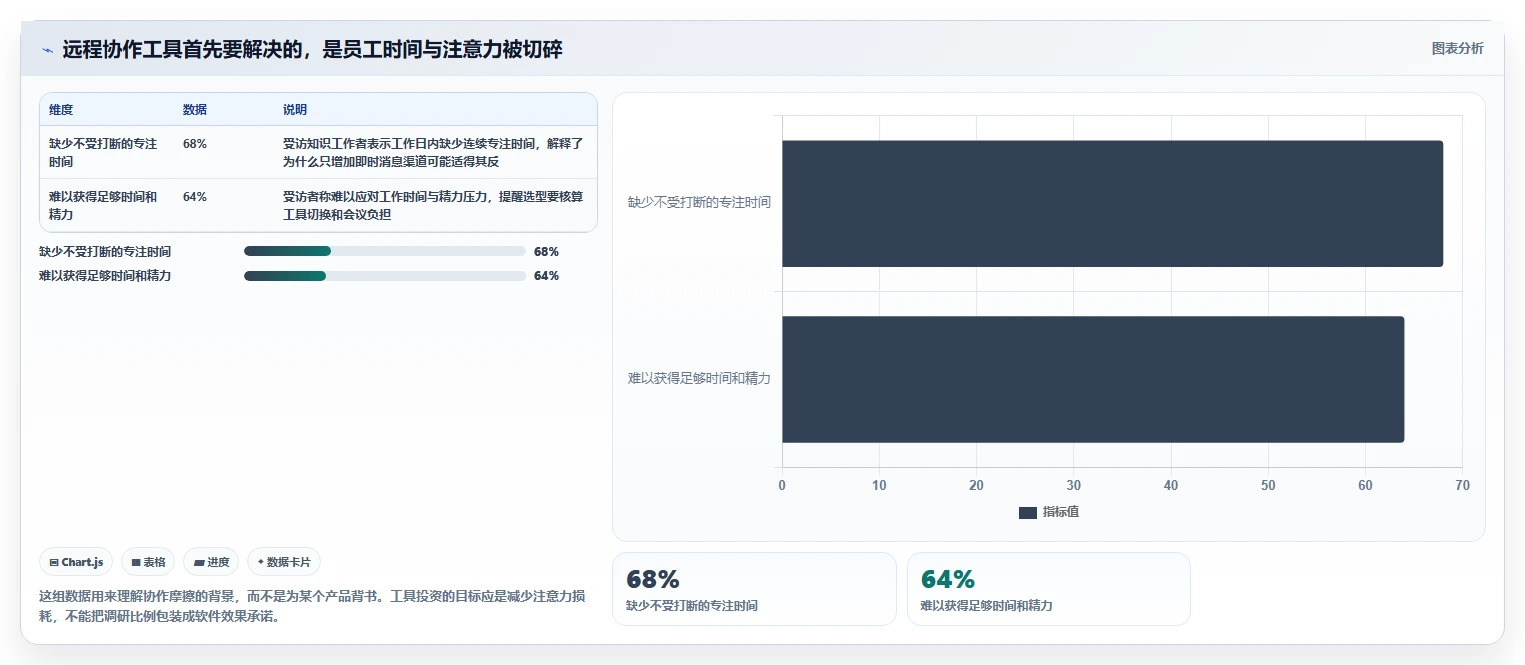Click the x-axis tick label 20

click(976, 485)
